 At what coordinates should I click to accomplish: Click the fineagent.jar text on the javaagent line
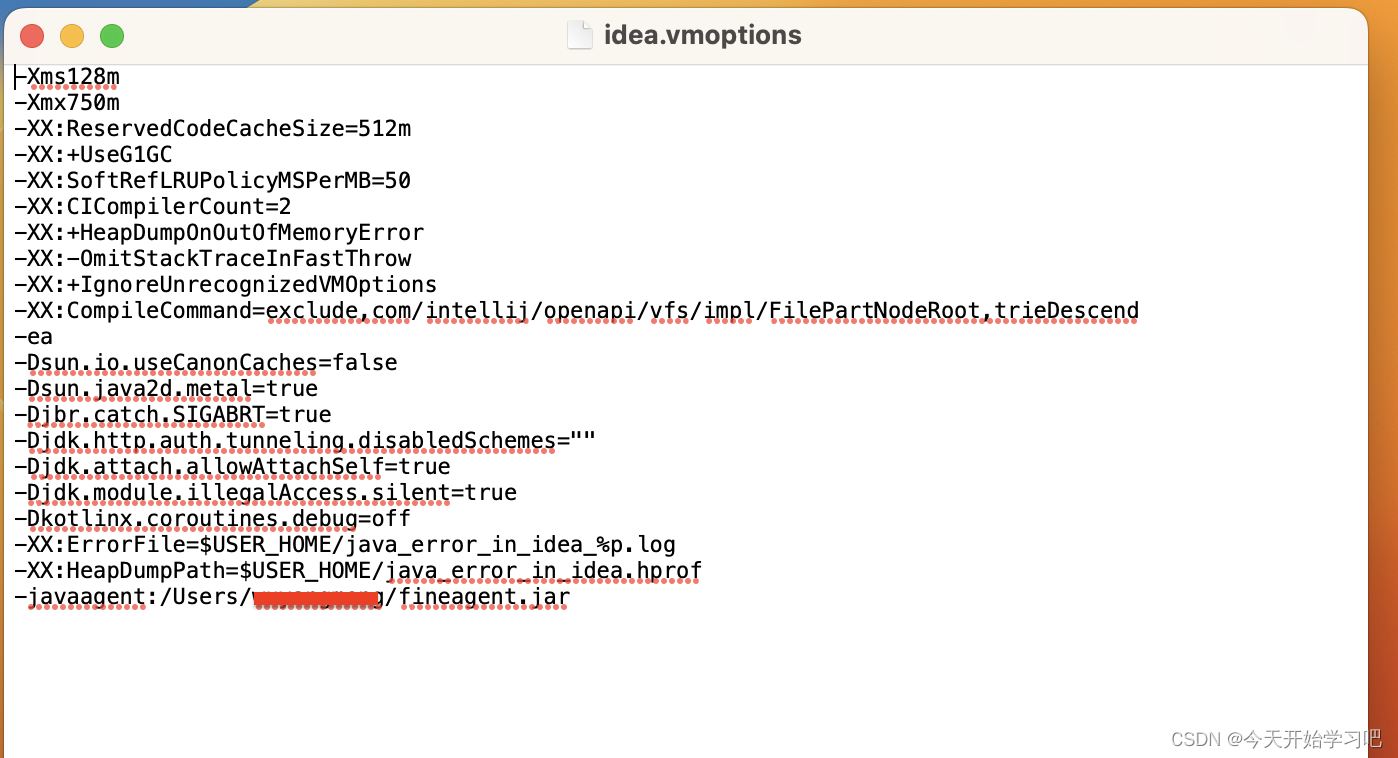pyautogui.click(x=485, y=598)
